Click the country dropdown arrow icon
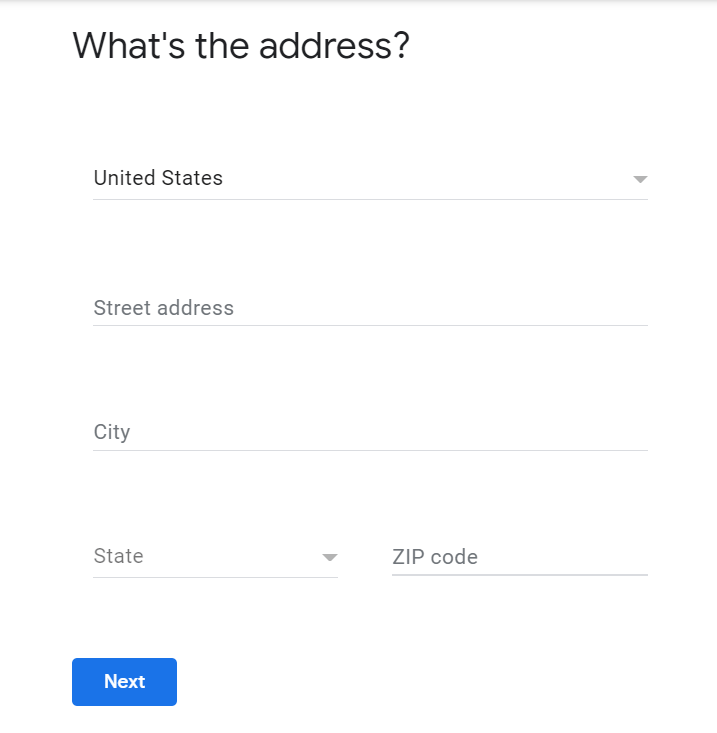This screenshot has height=733, width=717. tap(640, 179)
